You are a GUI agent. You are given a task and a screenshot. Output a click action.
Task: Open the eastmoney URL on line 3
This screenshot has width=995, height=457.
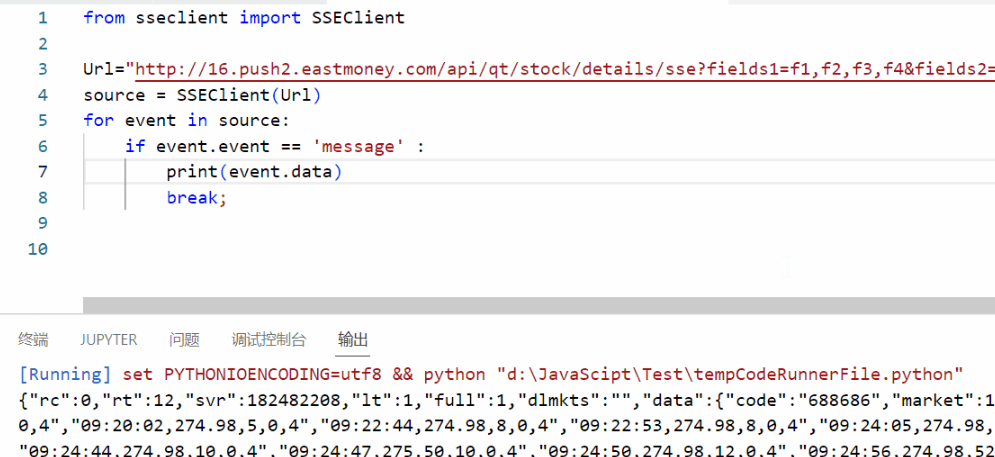coord(560,70)
